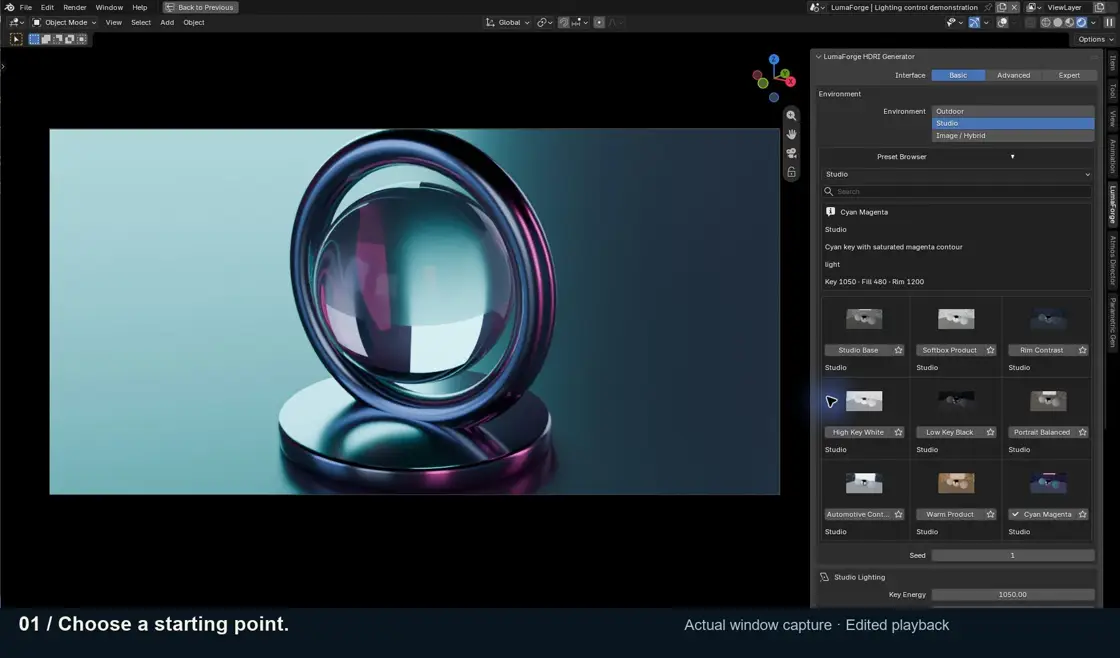Collapse the Preset Browser section arrow
1120x658 pixels.
pyautogui.click(x=1012, y=156)
